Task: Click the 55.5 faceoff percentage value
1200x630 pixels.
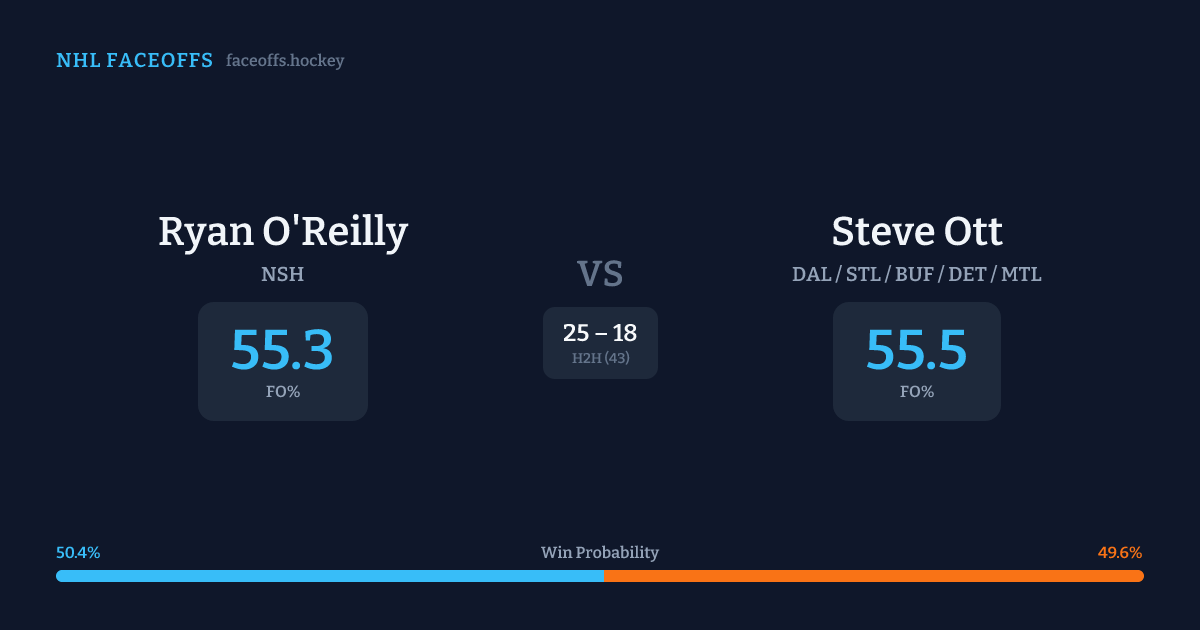Action: (x=917, y=350)
